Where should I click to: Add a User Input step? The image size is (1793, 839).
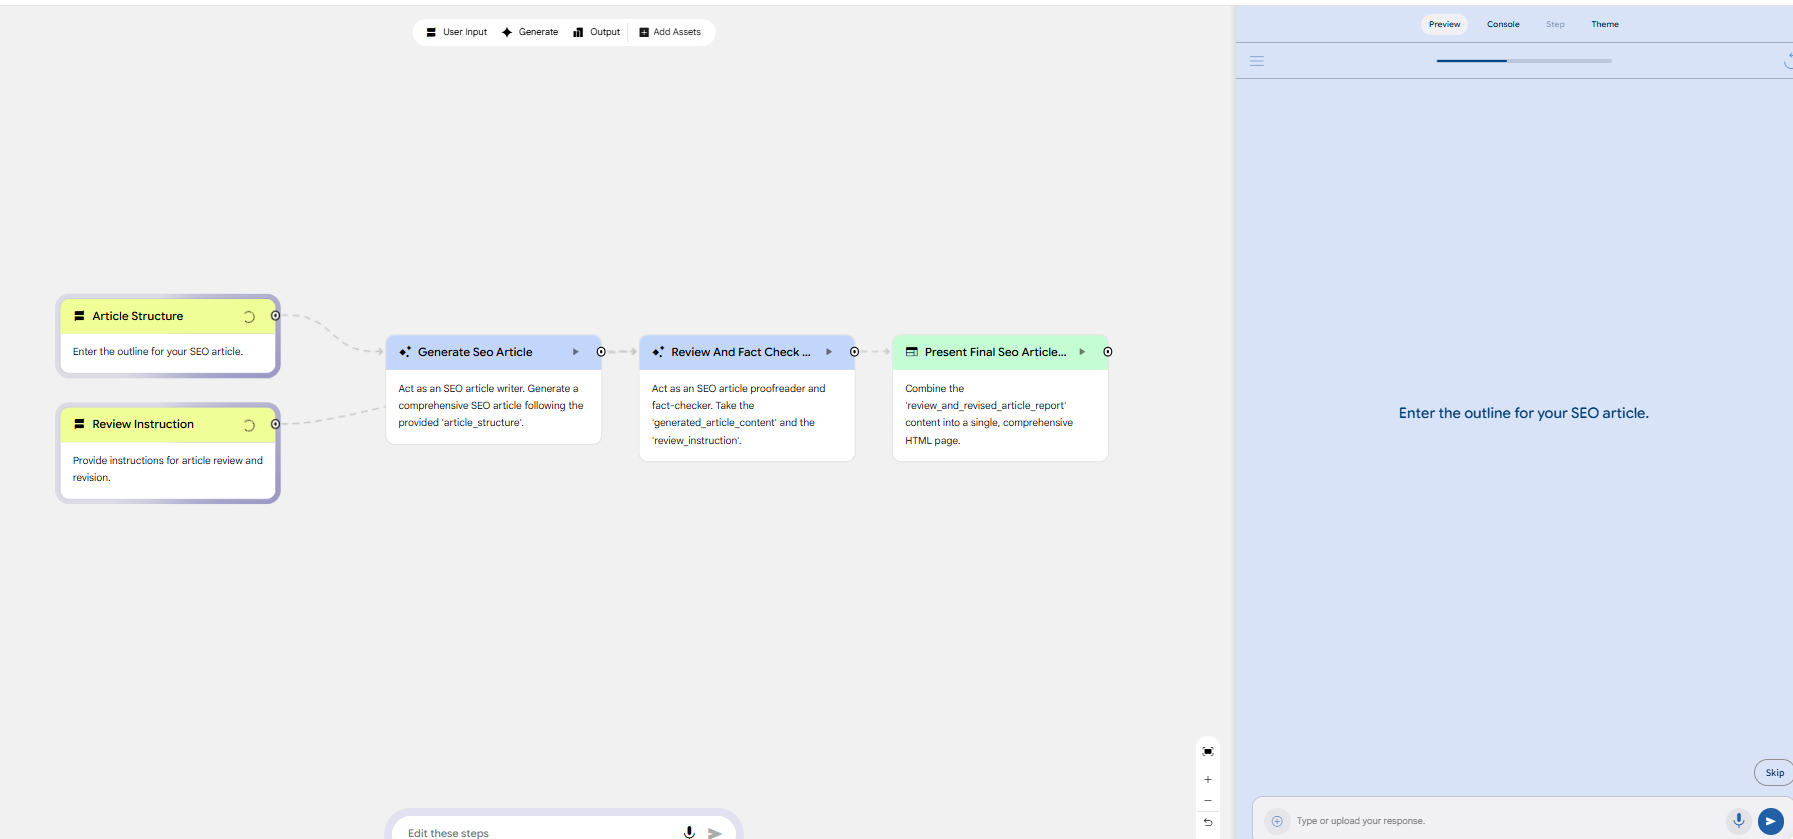click(x=457, y=32)
